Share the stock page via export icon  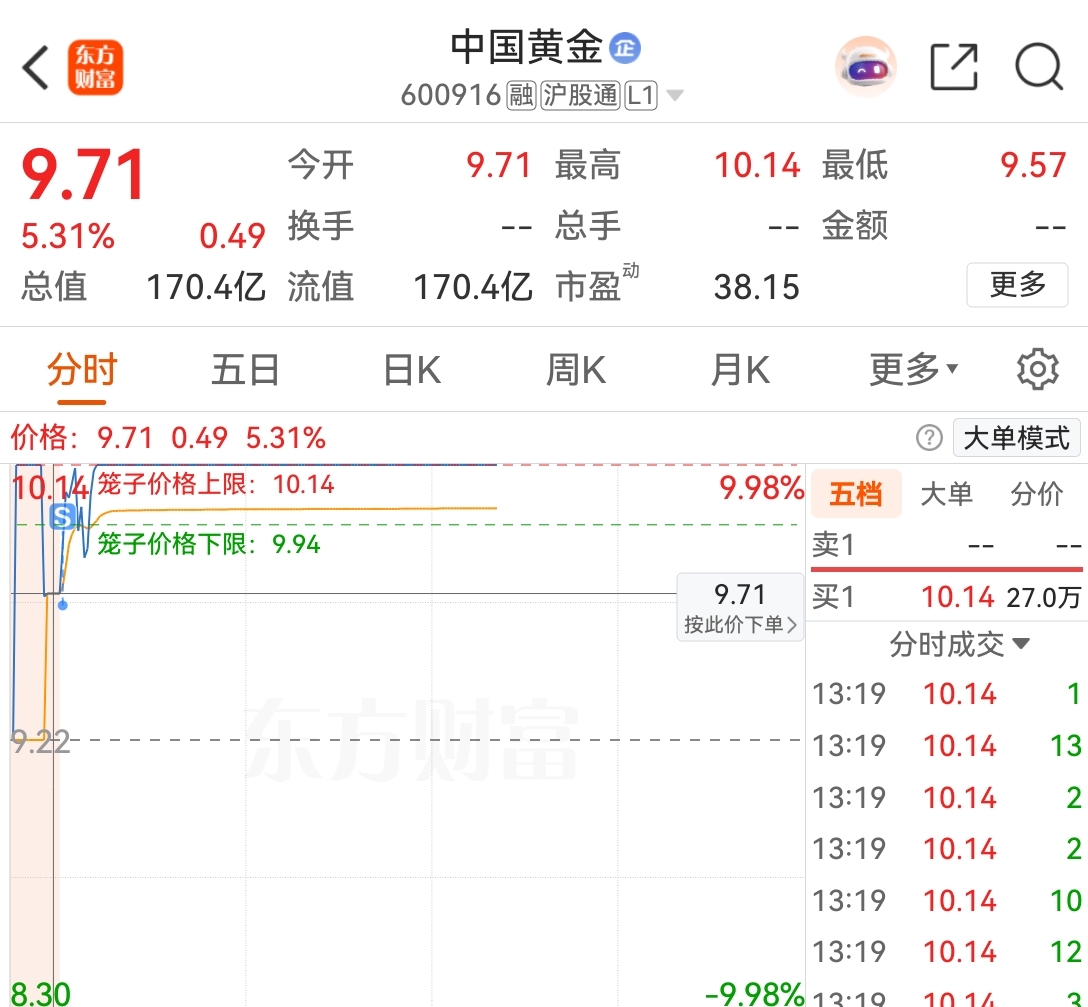click(954, 67)
